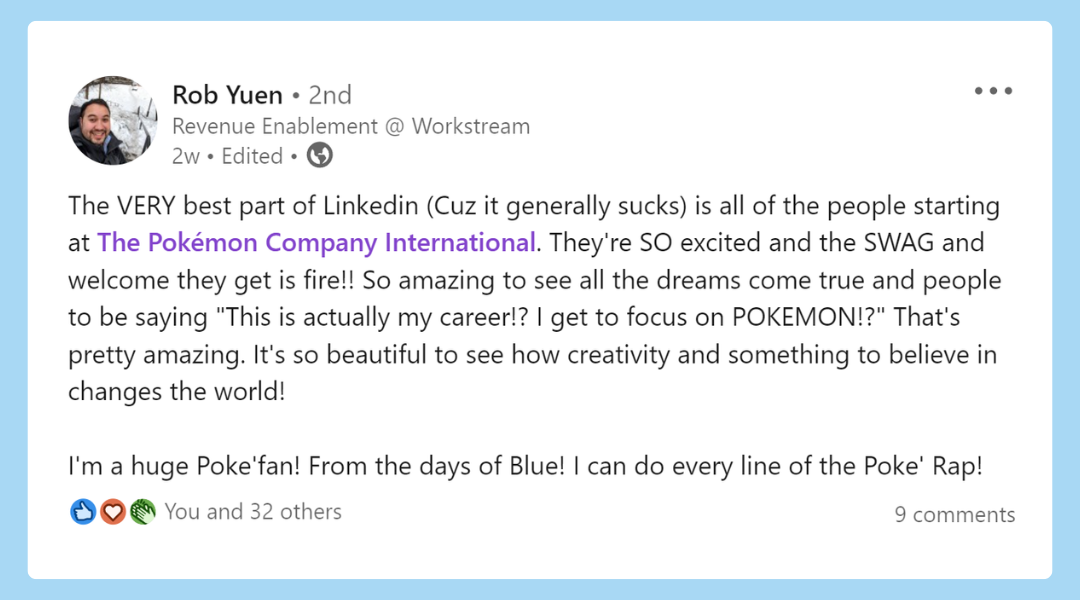Click the green clapping Celebrate reaction icon

pyautogui.click(x=143, y=512)
